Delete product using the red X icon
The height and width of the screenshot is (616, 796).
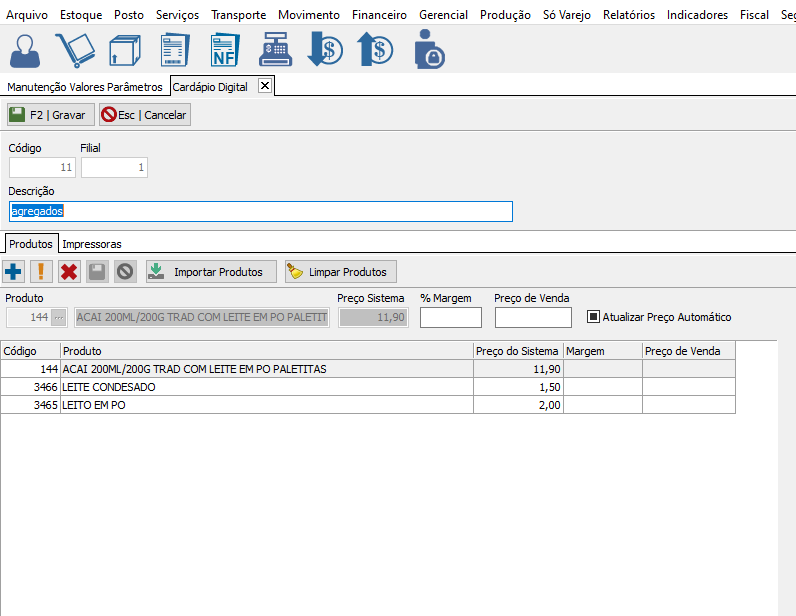pyautogui.click(x=69, y=272)
